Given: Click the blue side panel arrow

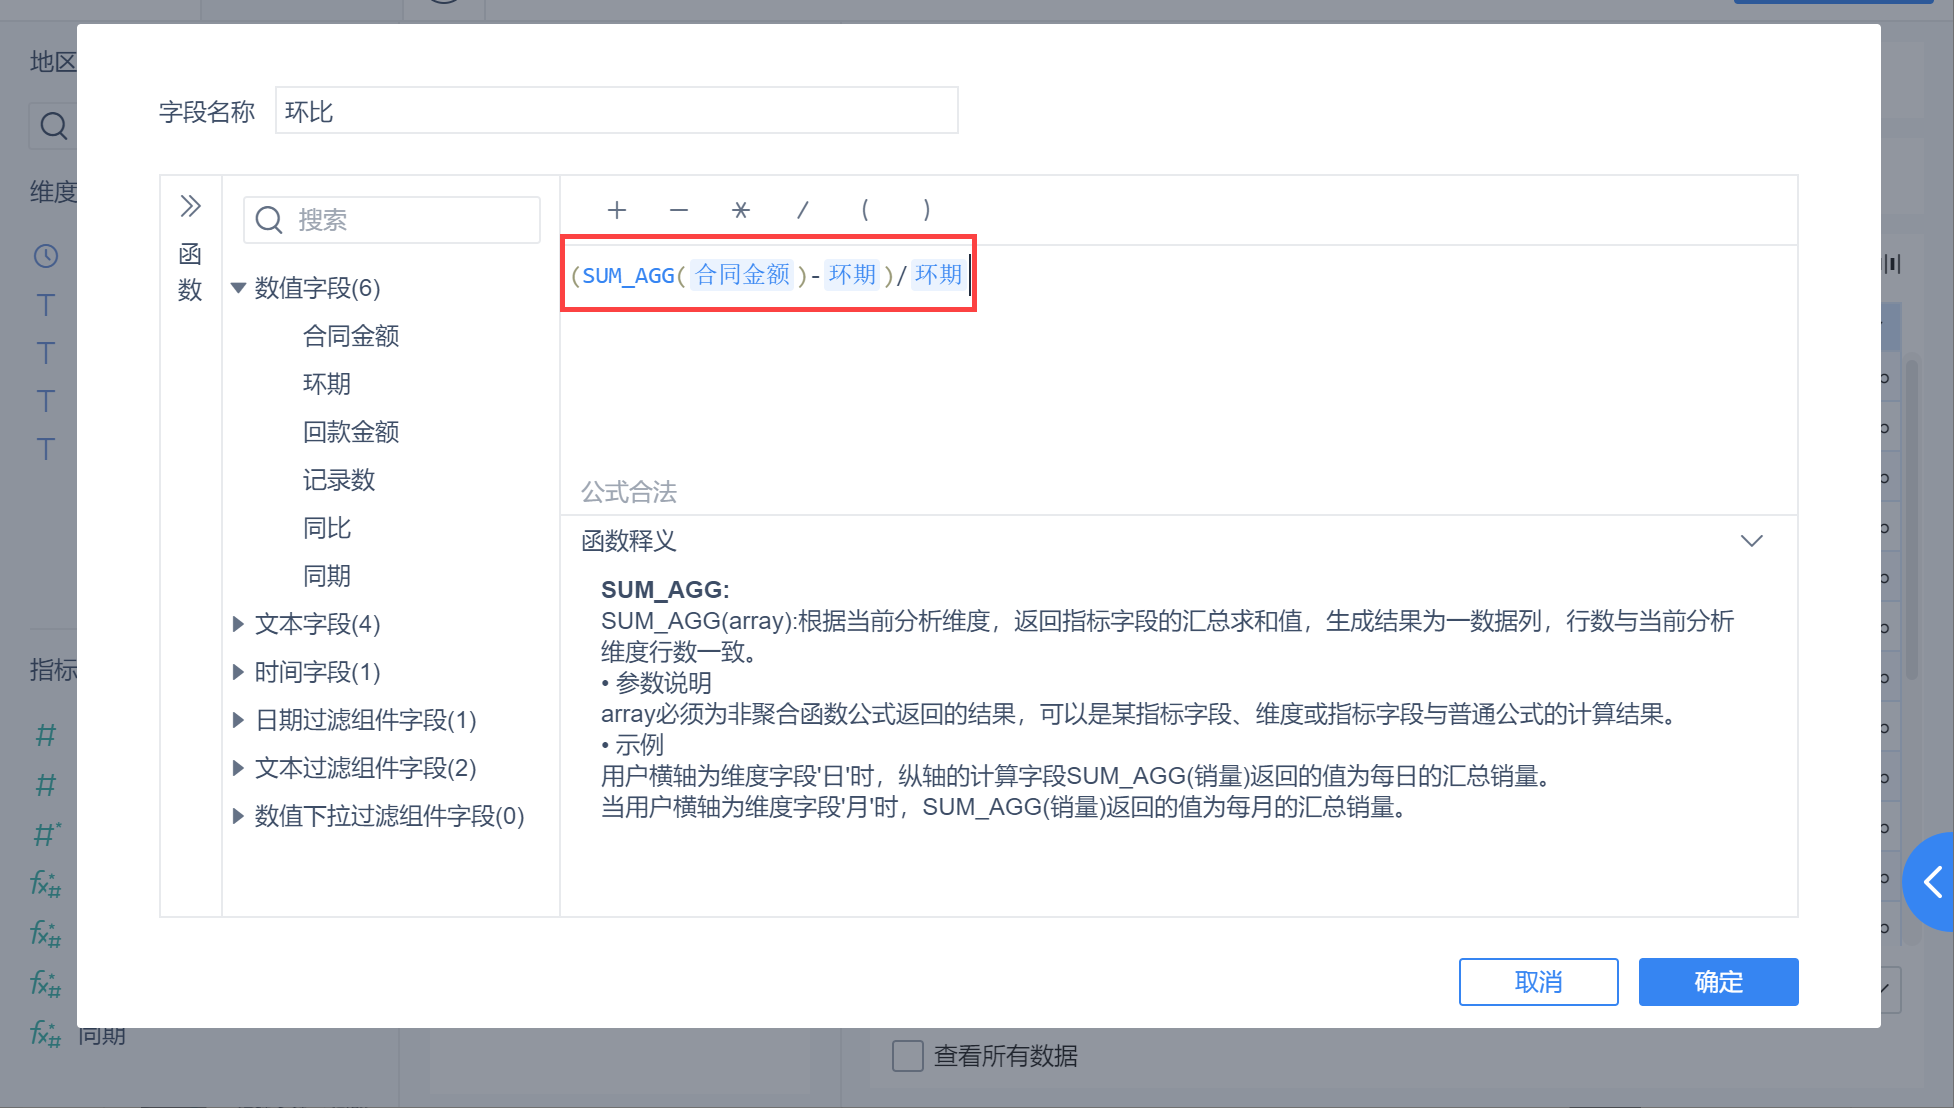Looking at the screenshot, I should click(1933, 882).
